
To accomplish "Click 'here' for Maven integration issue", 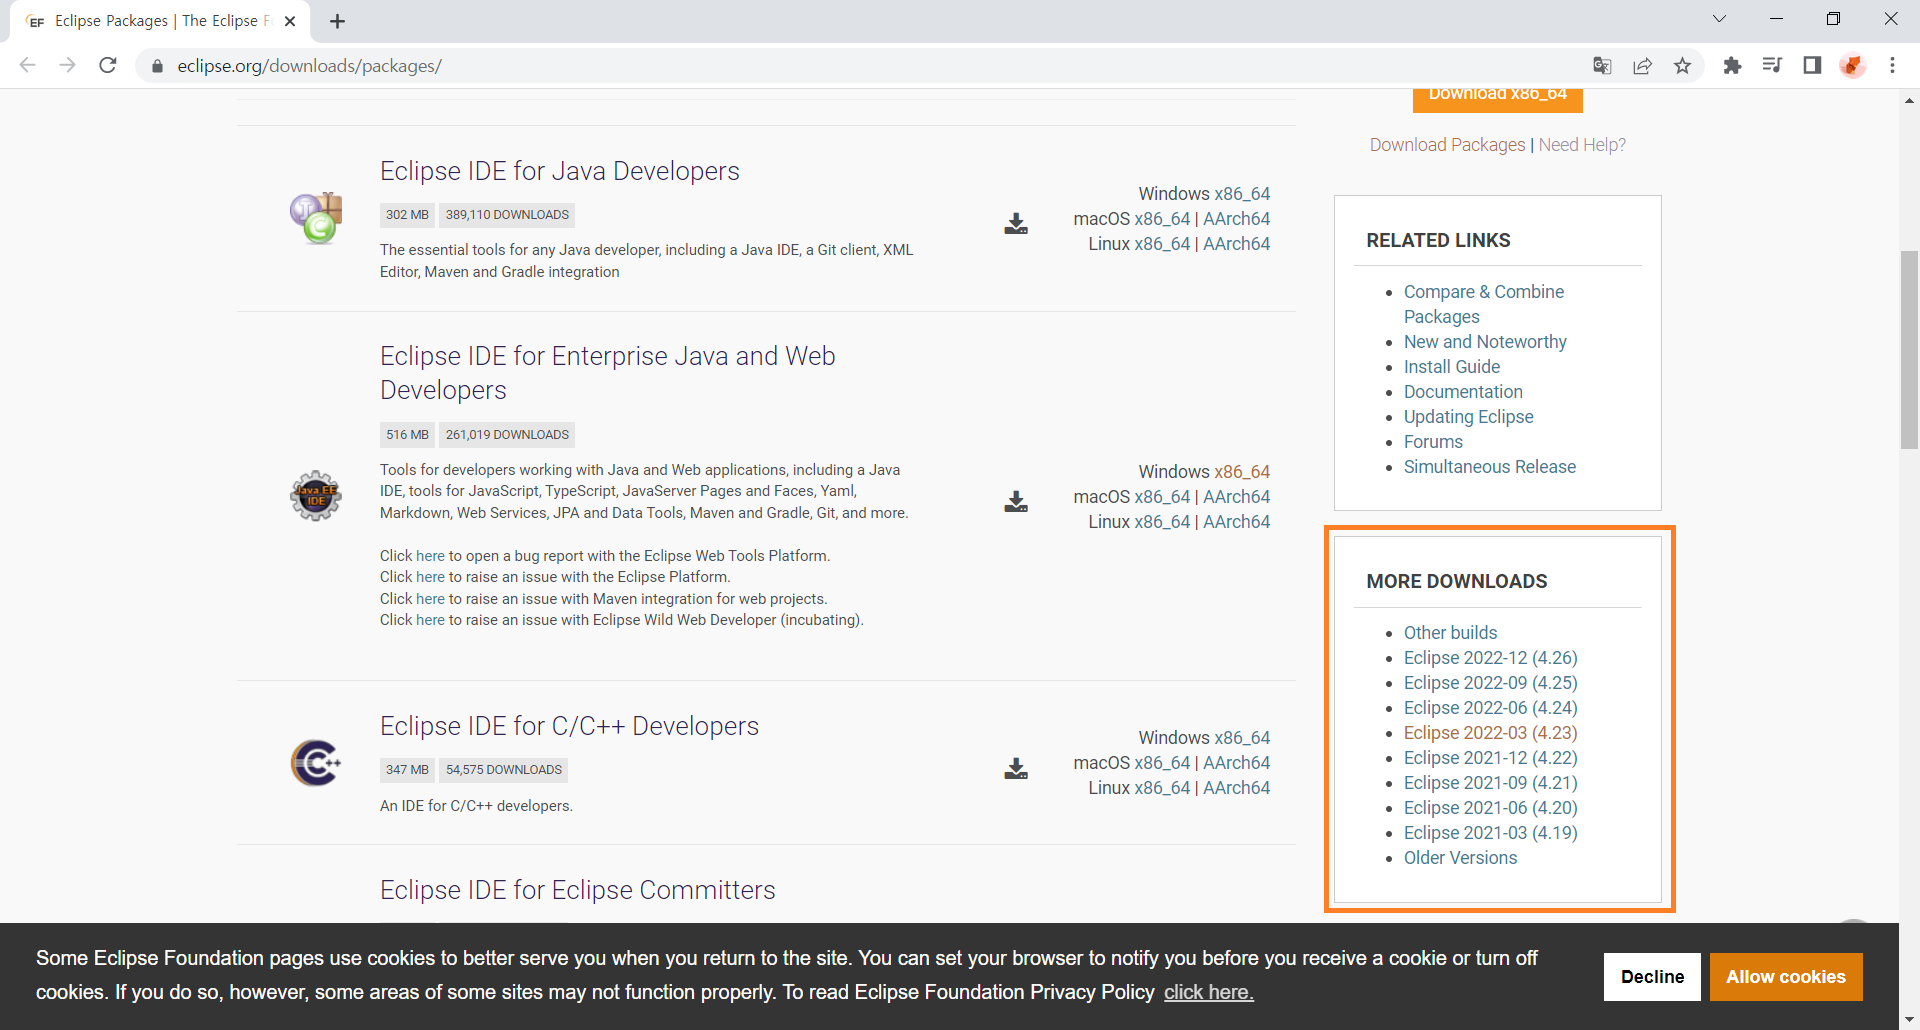I will (x=430, y=599).
